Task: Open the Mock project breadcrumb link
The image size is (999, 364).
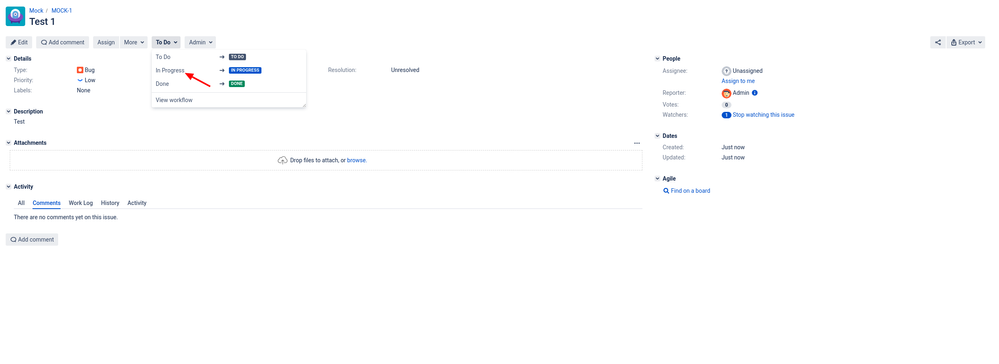Action: (x=36, y=11)
